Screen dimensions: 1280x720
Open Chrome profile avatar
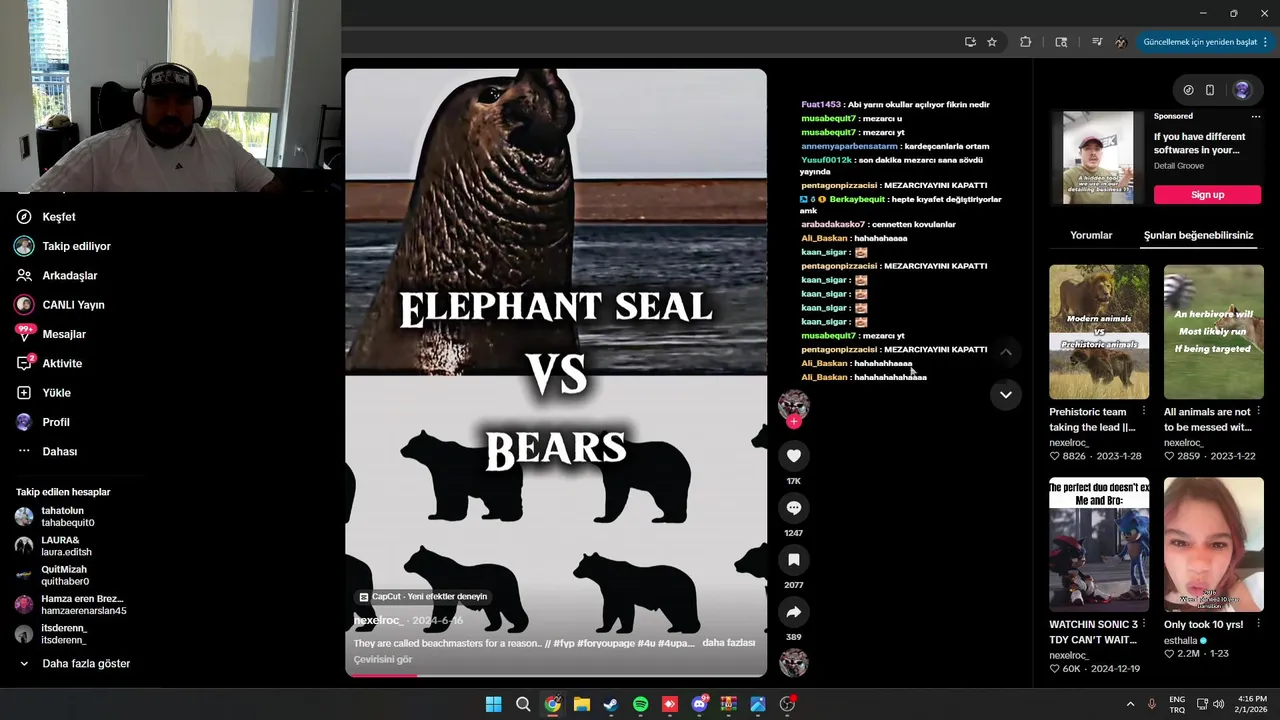(x=1121, y=42)
